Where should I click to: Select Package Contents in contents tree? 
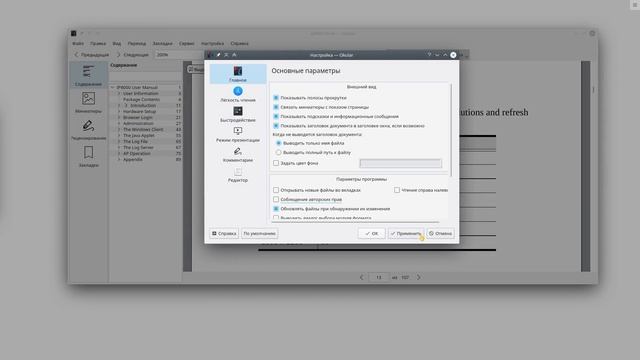(141, 100)
